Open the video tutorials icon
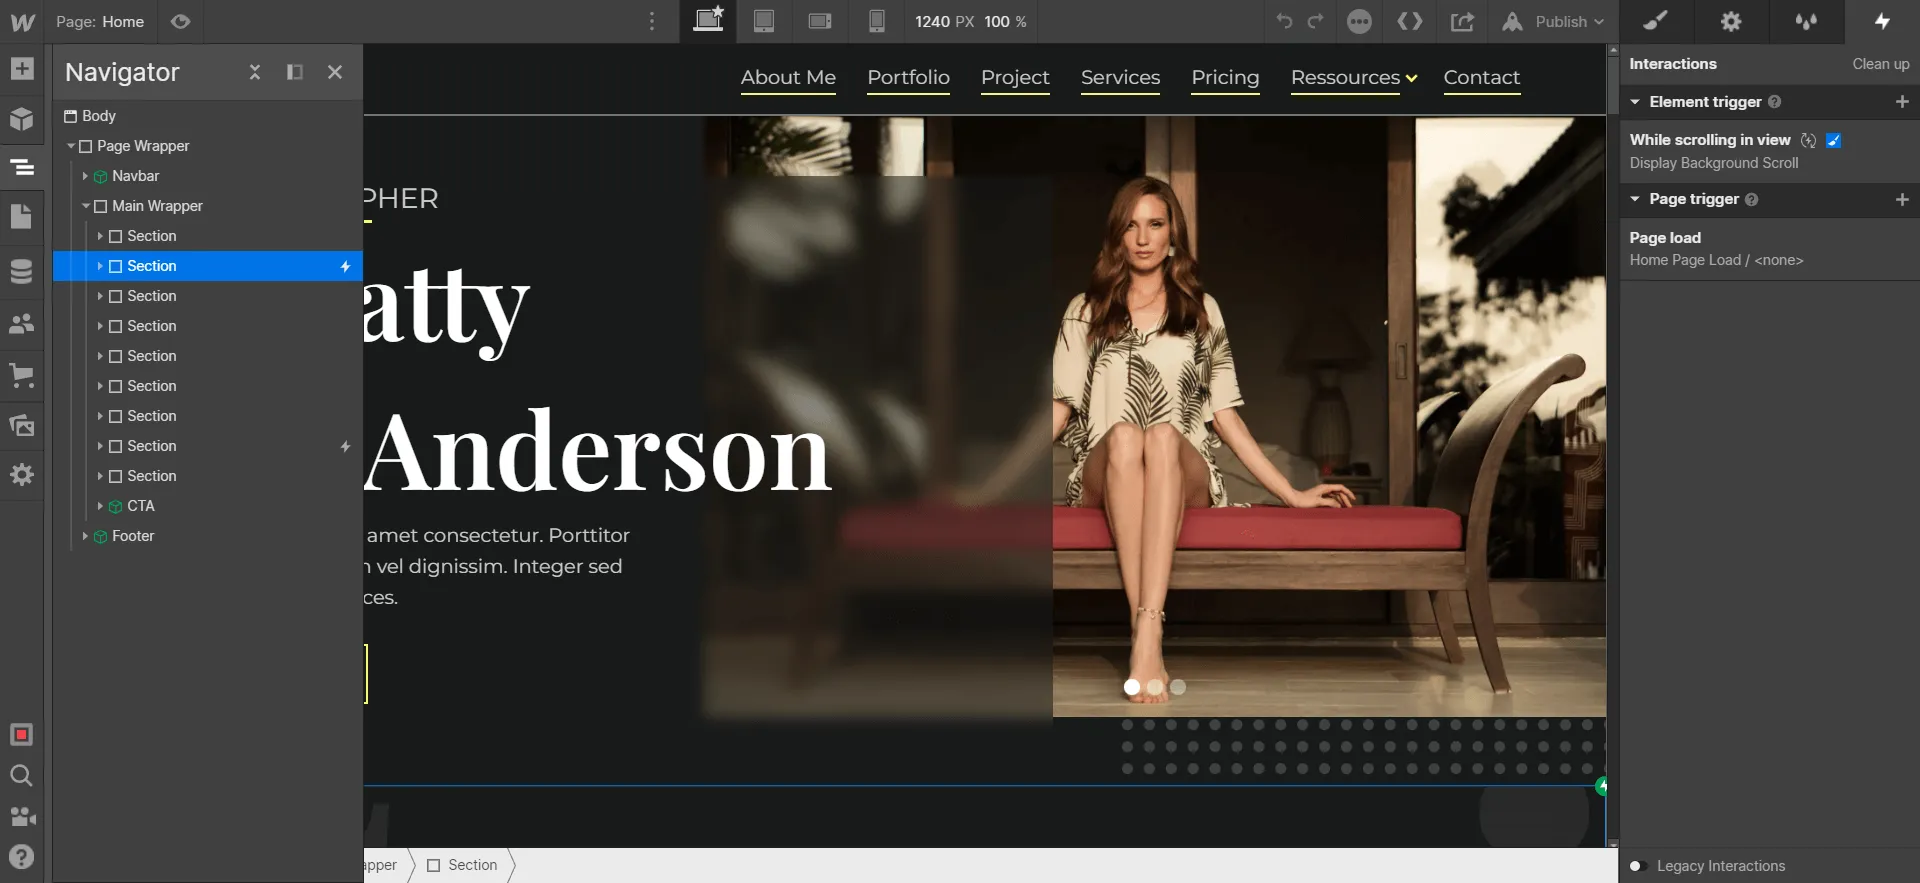The height and width of the screenshot is (883, 1920). [23, 816]
